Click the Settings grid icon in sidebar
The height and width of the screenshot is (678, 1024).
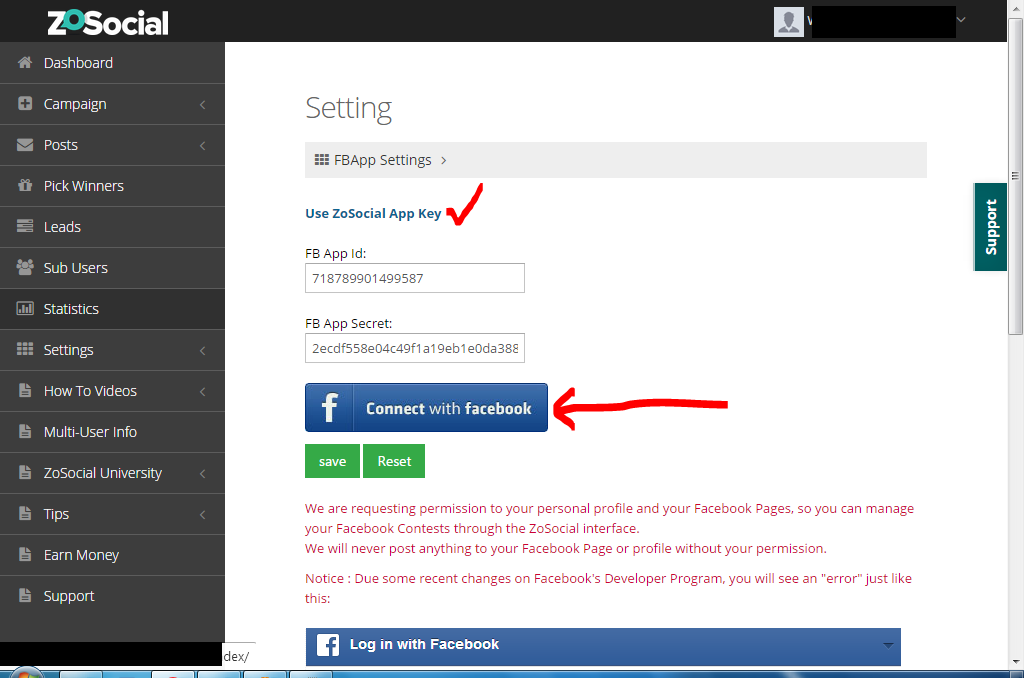point(25,349)
